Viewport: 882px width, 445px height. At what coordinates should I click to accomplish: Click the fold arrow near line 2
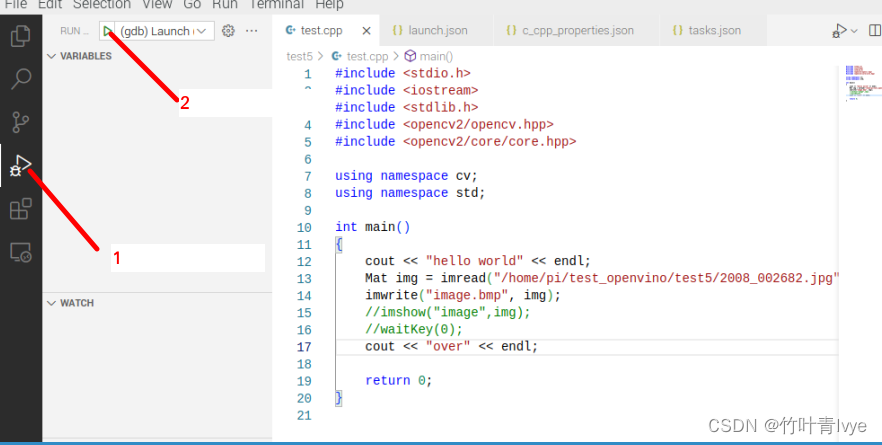[307, 90]
